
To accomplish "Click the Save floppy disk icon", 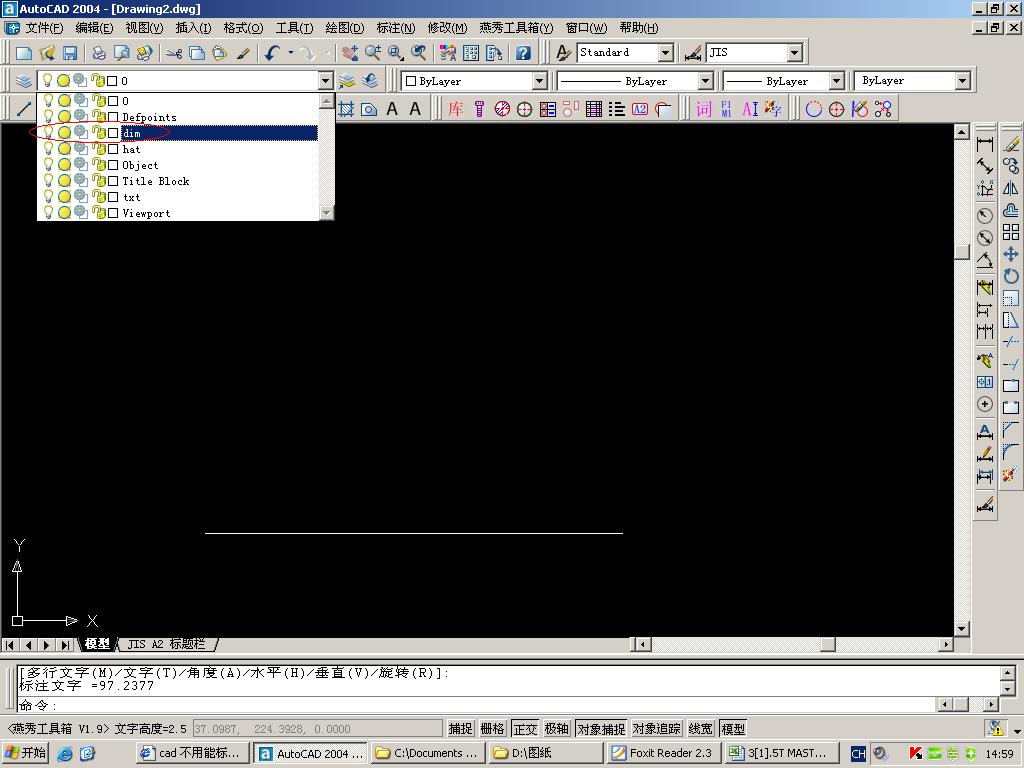I will point(70,54).
